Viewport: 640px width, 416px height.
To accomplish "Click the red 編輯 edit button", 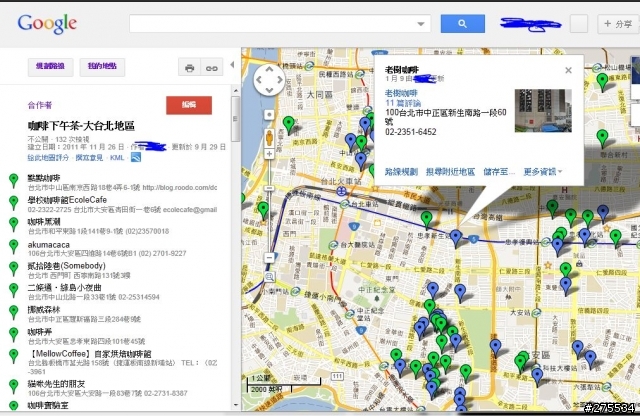I will (189, 105).
